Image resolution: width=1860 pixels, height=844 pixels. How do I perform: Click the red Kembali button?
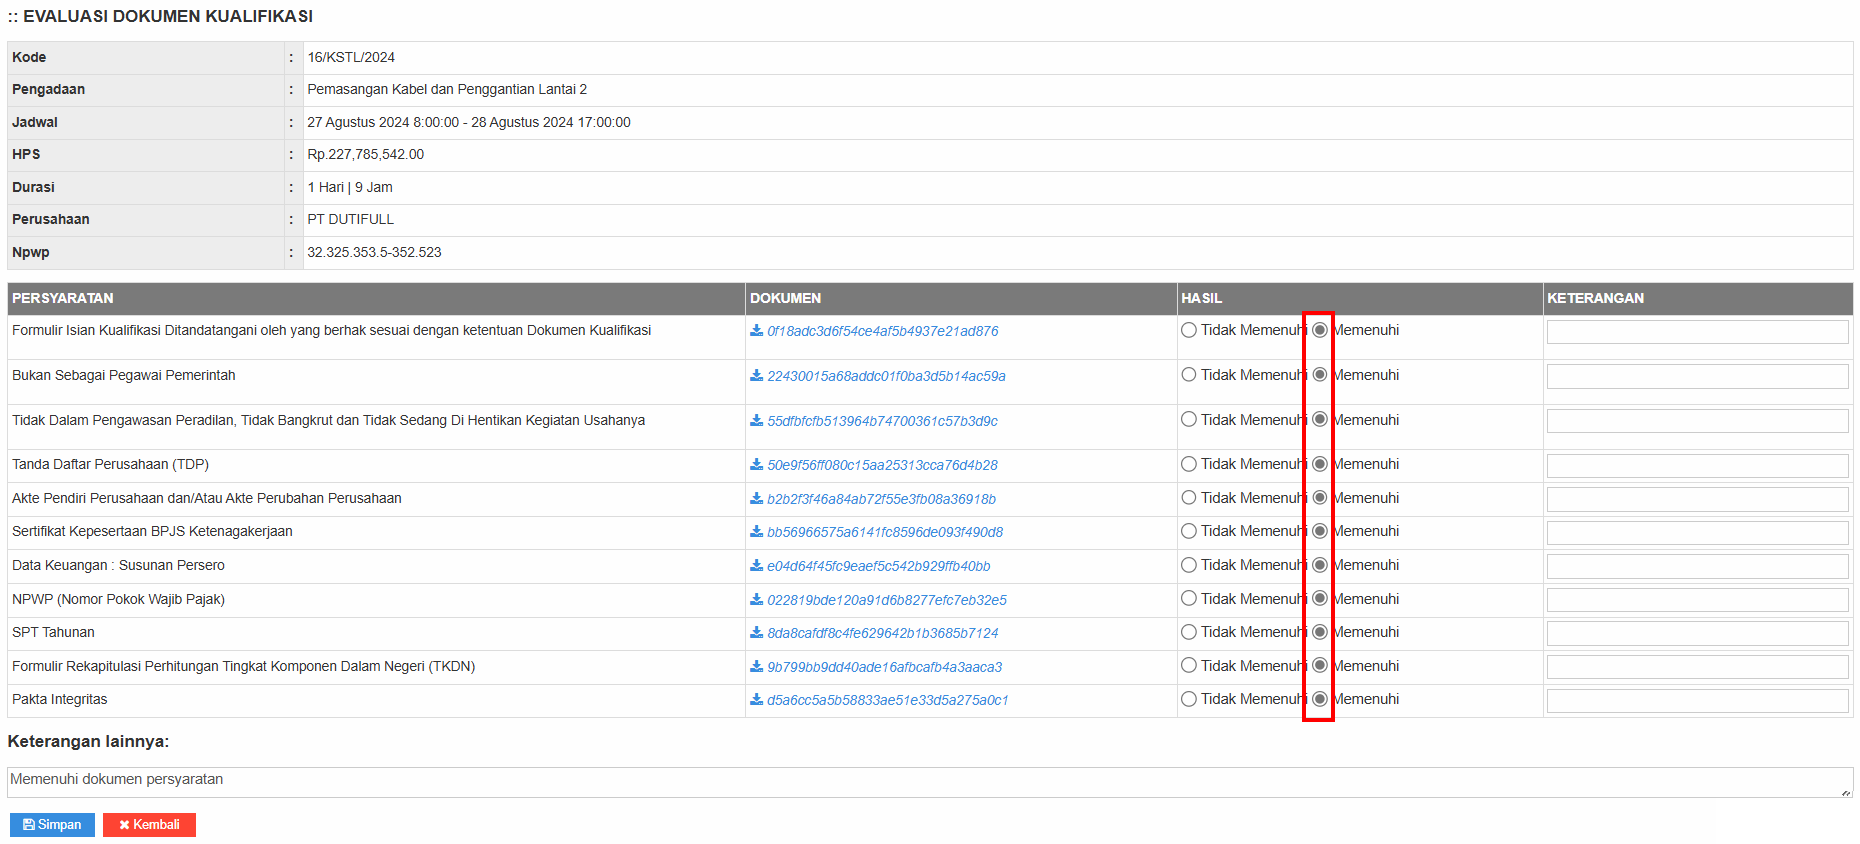[149, 825]
